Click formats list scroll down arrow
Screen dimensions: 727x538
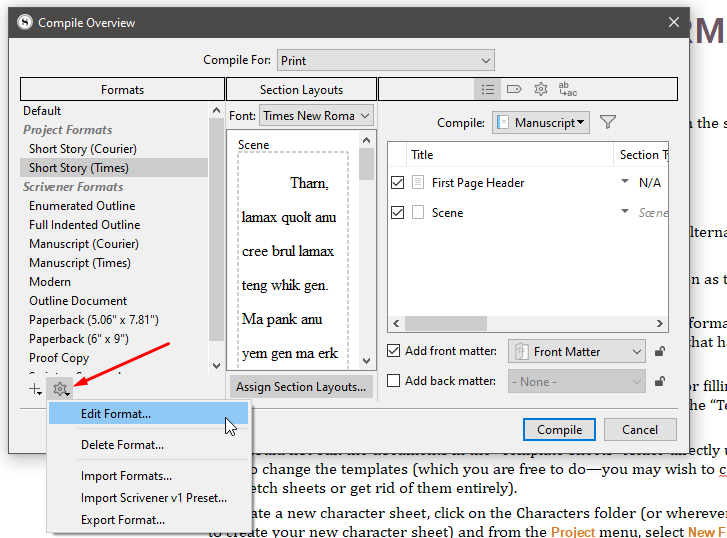216,365
